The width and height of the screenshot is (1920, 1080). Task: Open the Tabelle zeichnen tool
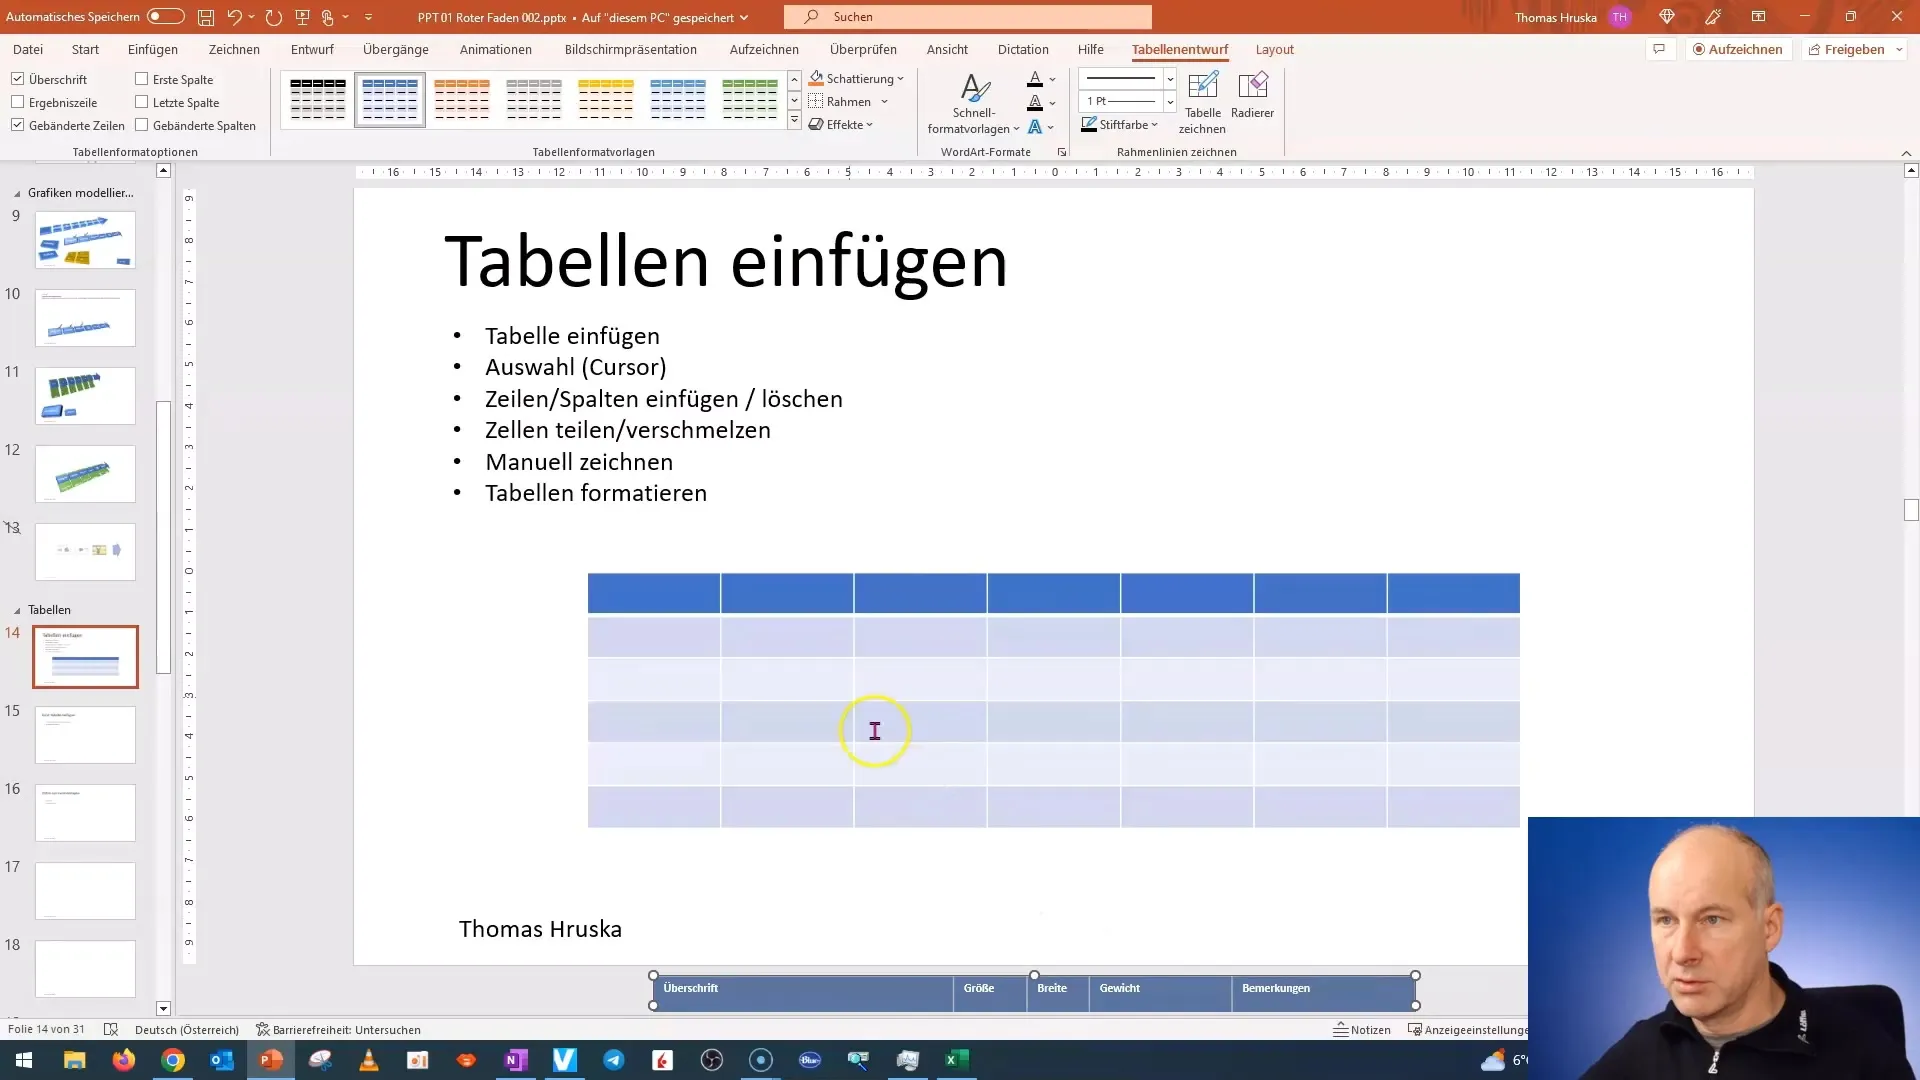click(x=1202, y=102)
